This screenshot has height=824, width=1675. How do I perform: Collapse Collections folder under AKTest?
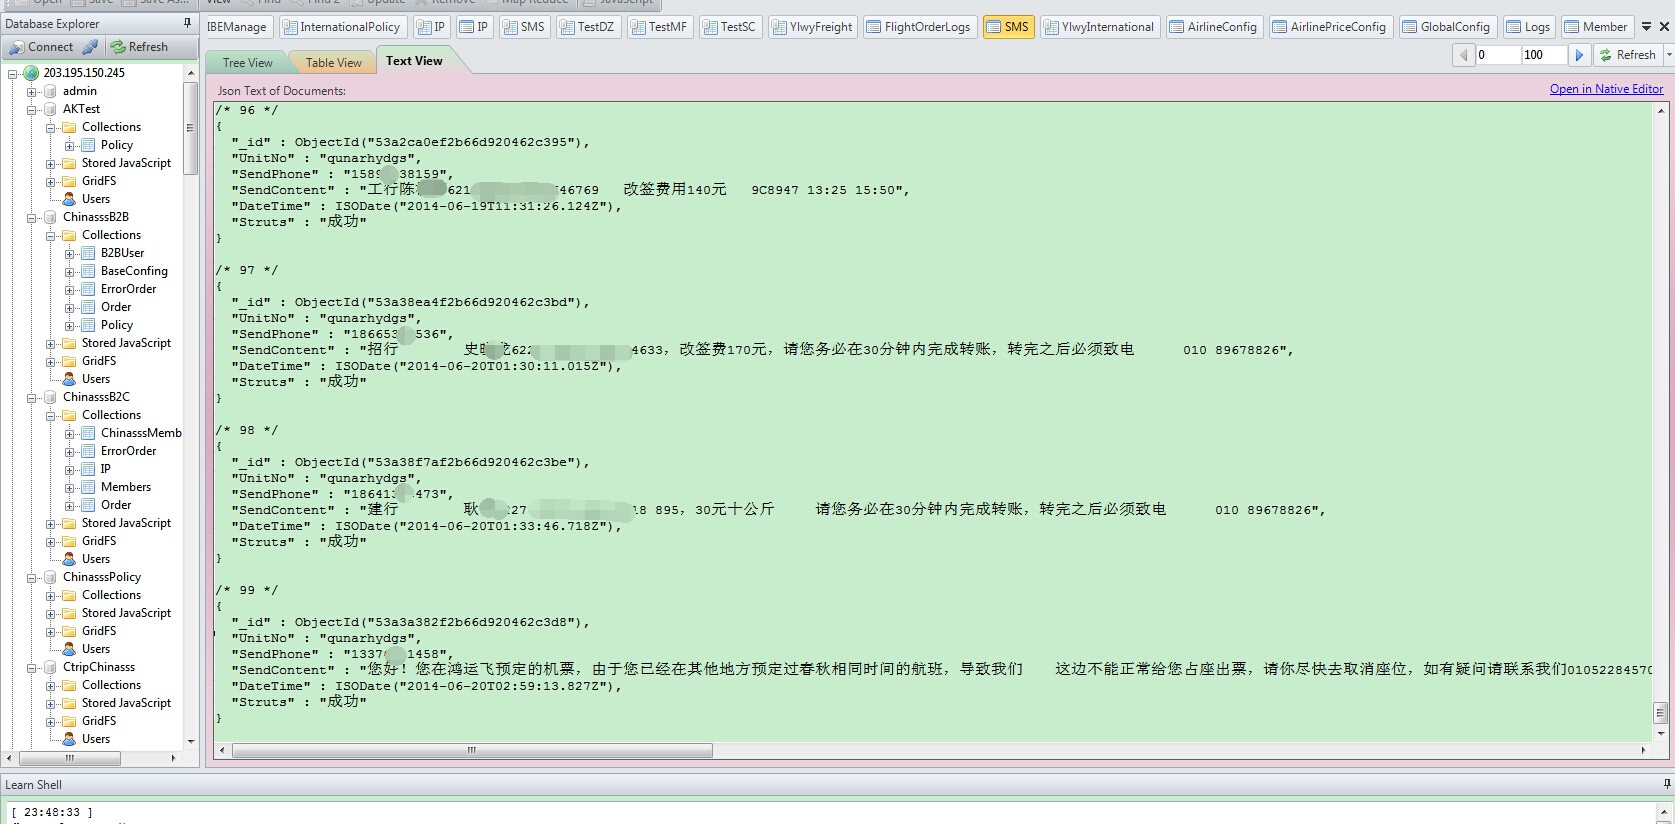coord(51,127)
